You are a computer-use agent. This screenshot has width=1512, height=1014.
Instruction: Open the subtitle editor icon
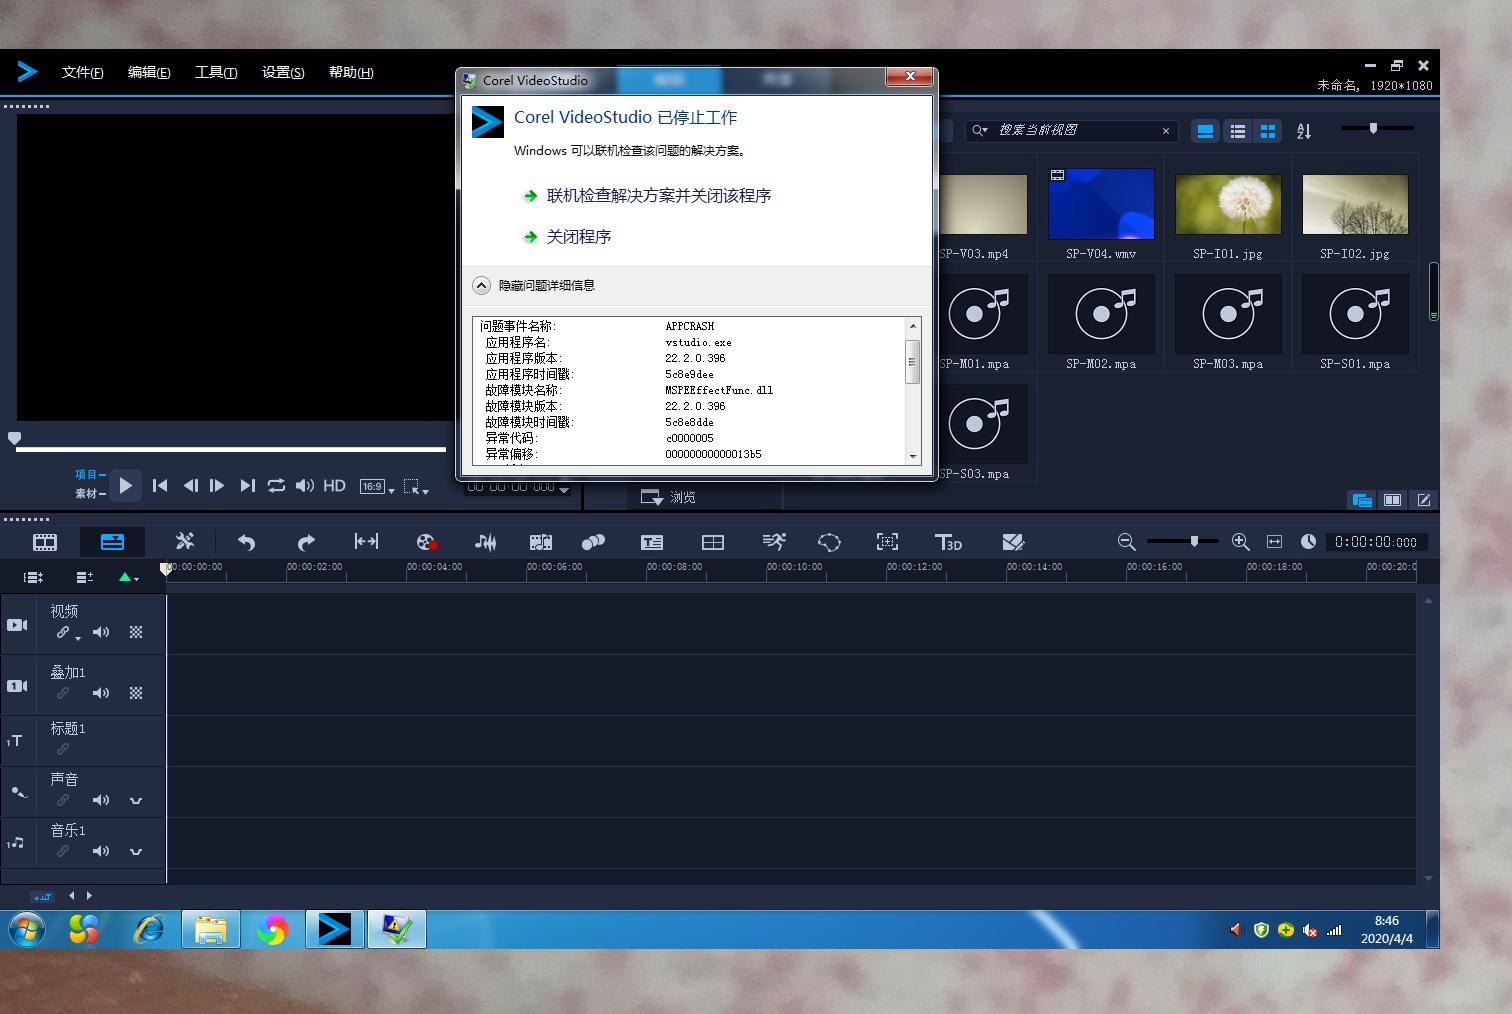pyautogui.click(x=652, y=542)
